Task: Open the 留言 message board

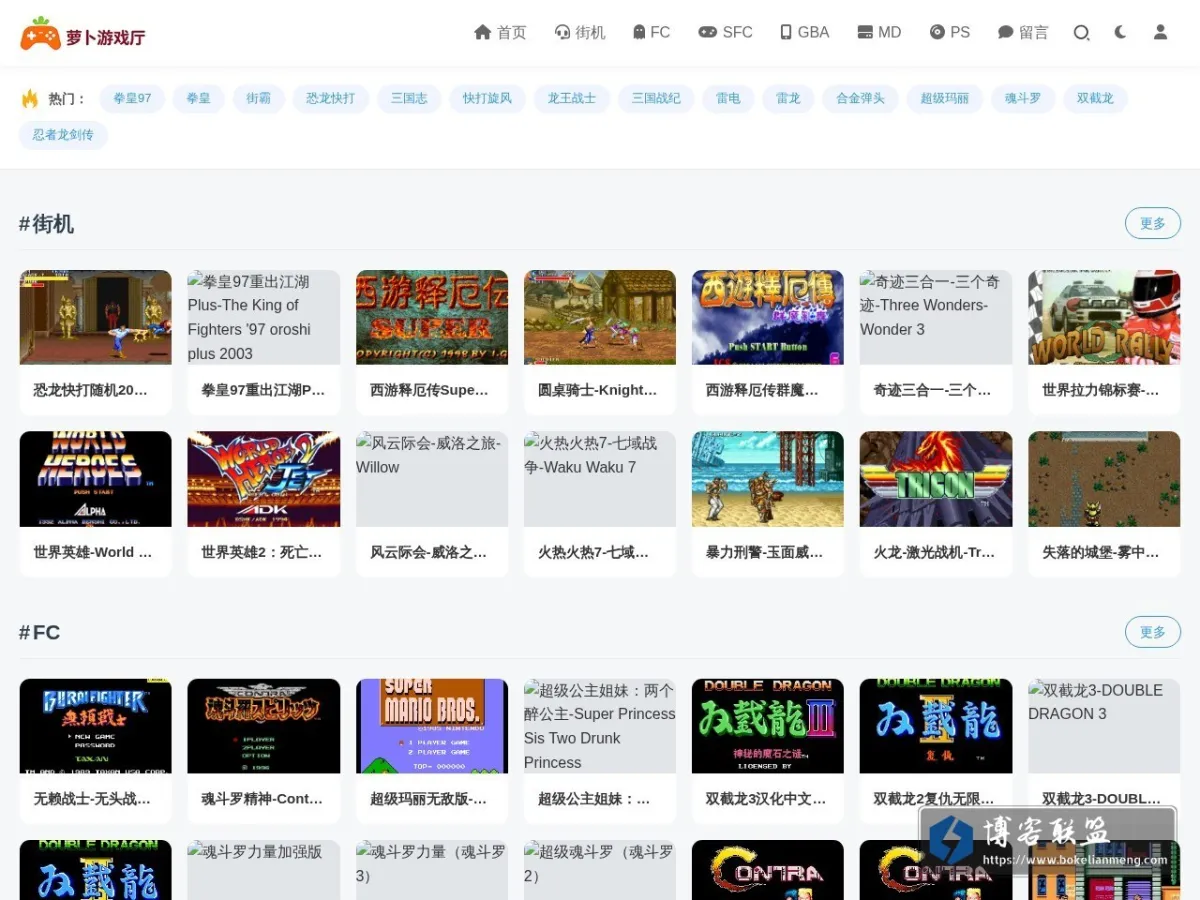Action: point(1023,32)
